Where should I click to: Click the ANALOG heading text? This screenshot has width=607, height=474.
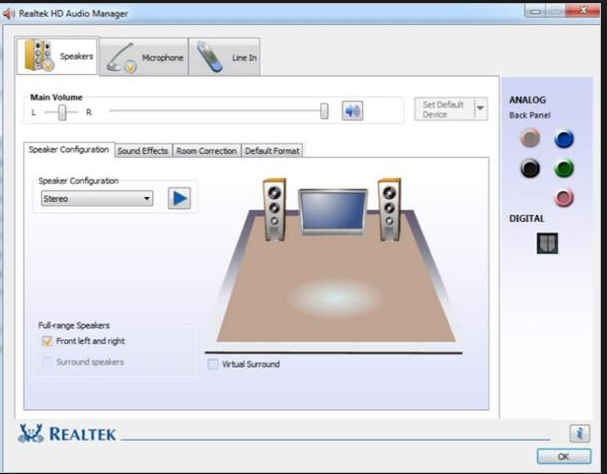click(x=528, y=100)
